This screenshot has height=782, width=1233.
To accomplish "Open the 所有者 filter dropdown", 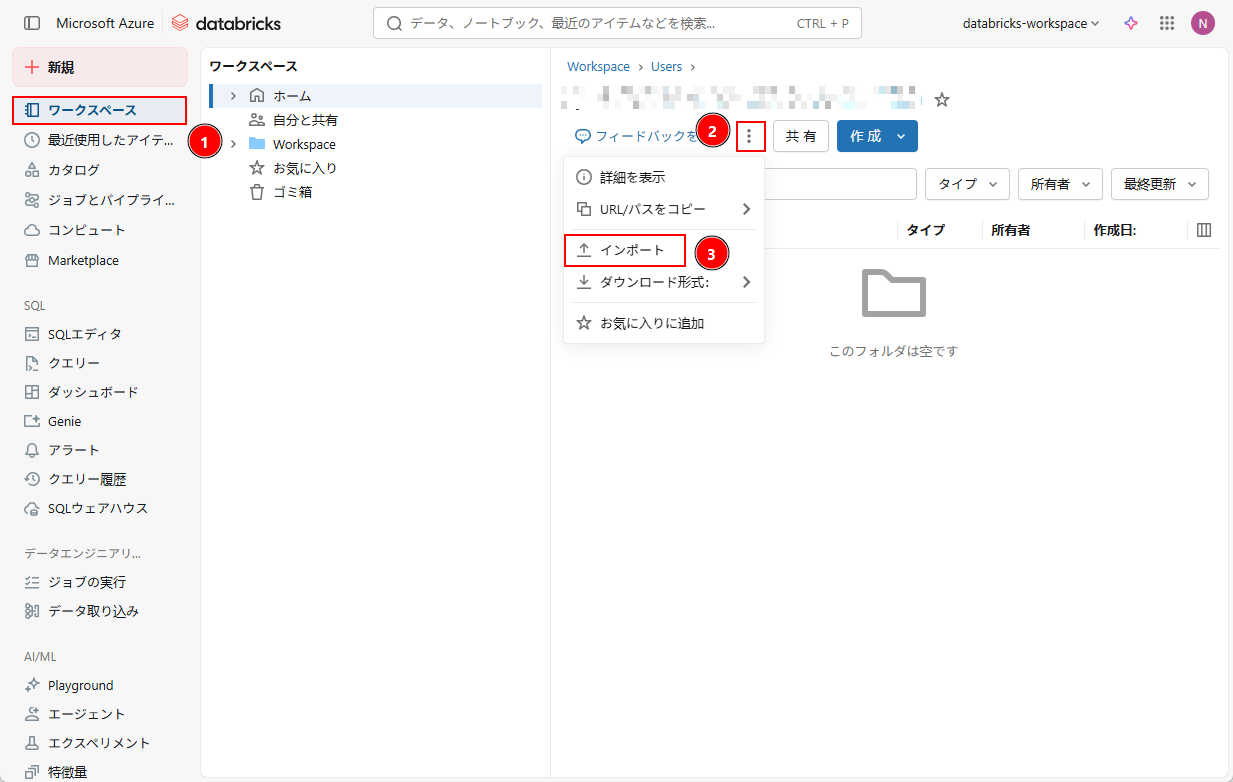I will pyautogui.click(x=1060, y=184).
